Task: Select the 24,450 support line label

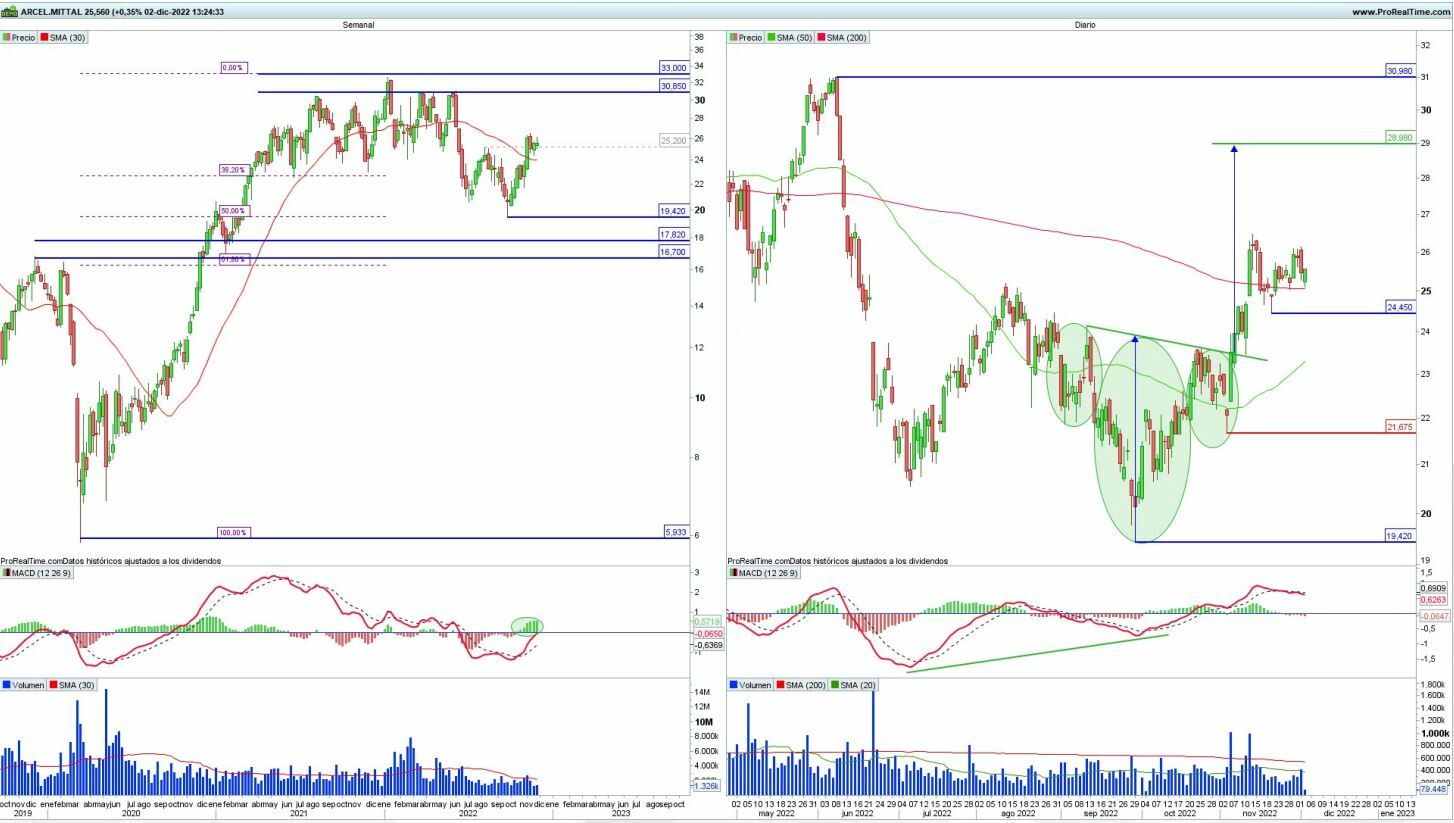Action: tap(1400, 307)
